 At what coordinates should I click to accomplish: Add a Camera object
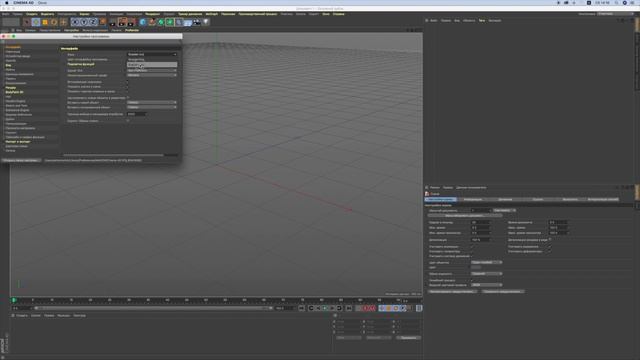tap(197, 22)
